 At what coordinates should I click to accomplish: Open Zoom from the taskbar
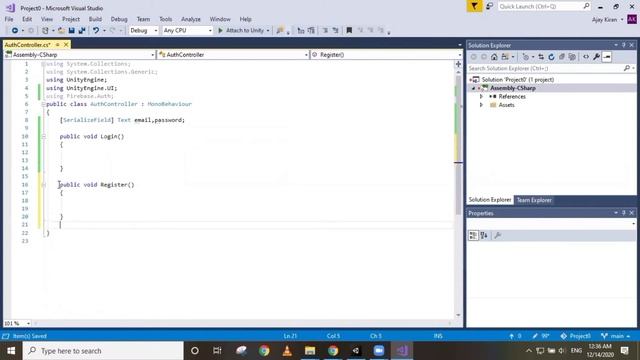coord(379,351)
